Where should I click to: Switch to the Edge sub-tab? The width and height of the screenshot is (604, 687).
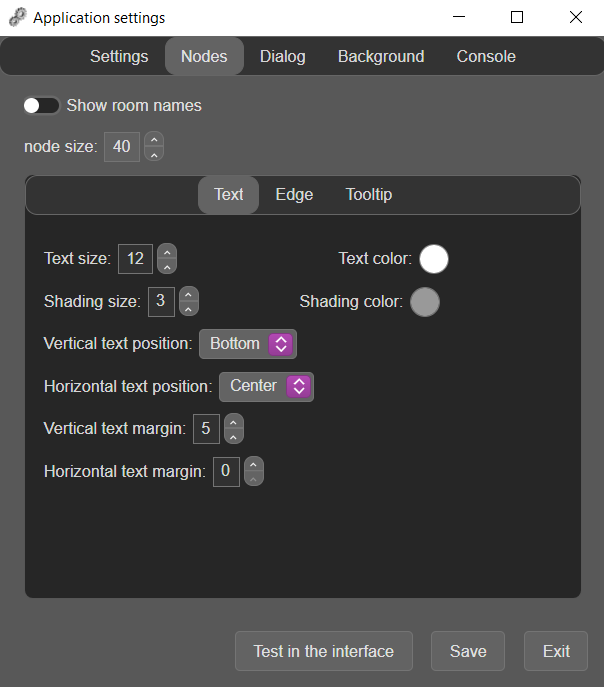click(x=294, y=195)
